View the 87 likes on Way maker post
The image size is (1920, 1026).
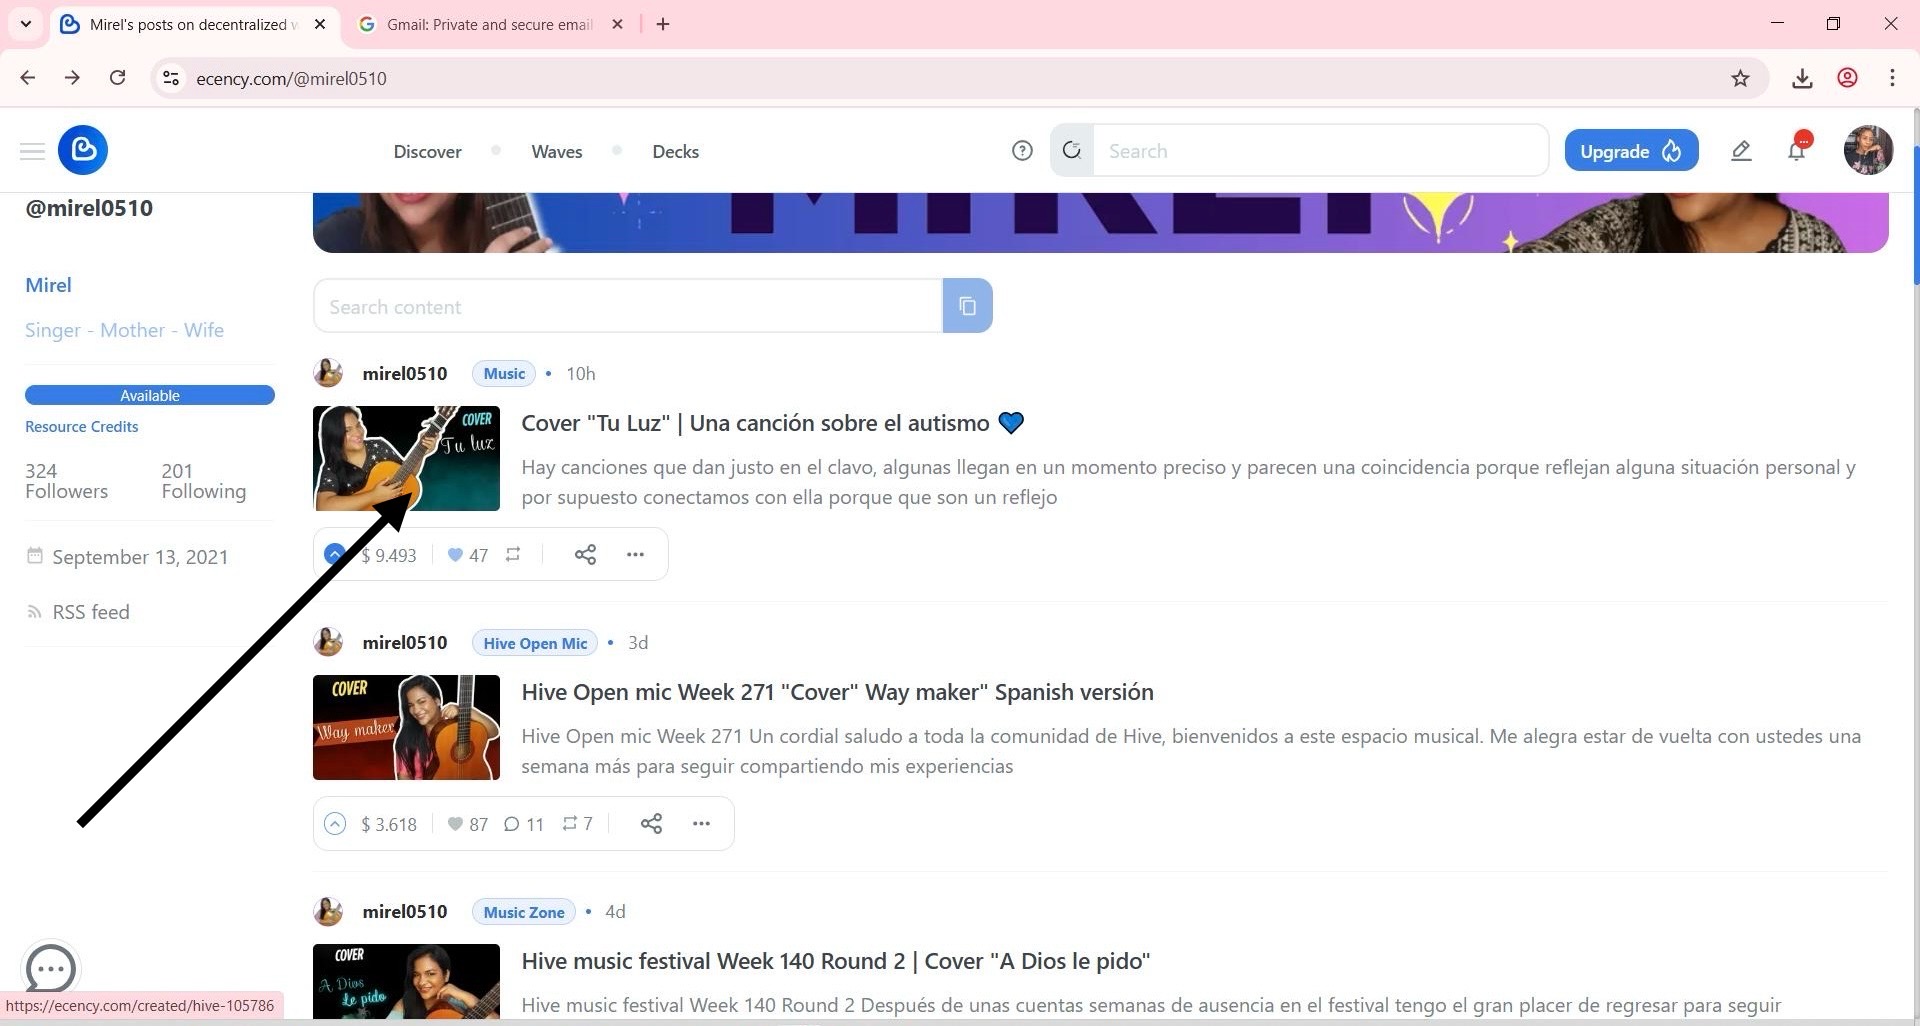click(468, 824)
